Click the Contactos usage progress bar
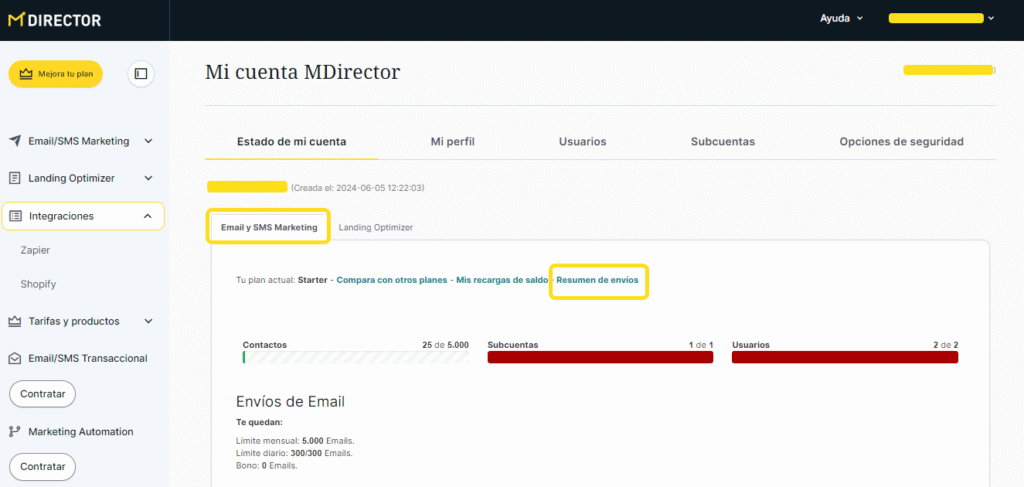This screenshot has width=1024, height=487. click(355, 357)
